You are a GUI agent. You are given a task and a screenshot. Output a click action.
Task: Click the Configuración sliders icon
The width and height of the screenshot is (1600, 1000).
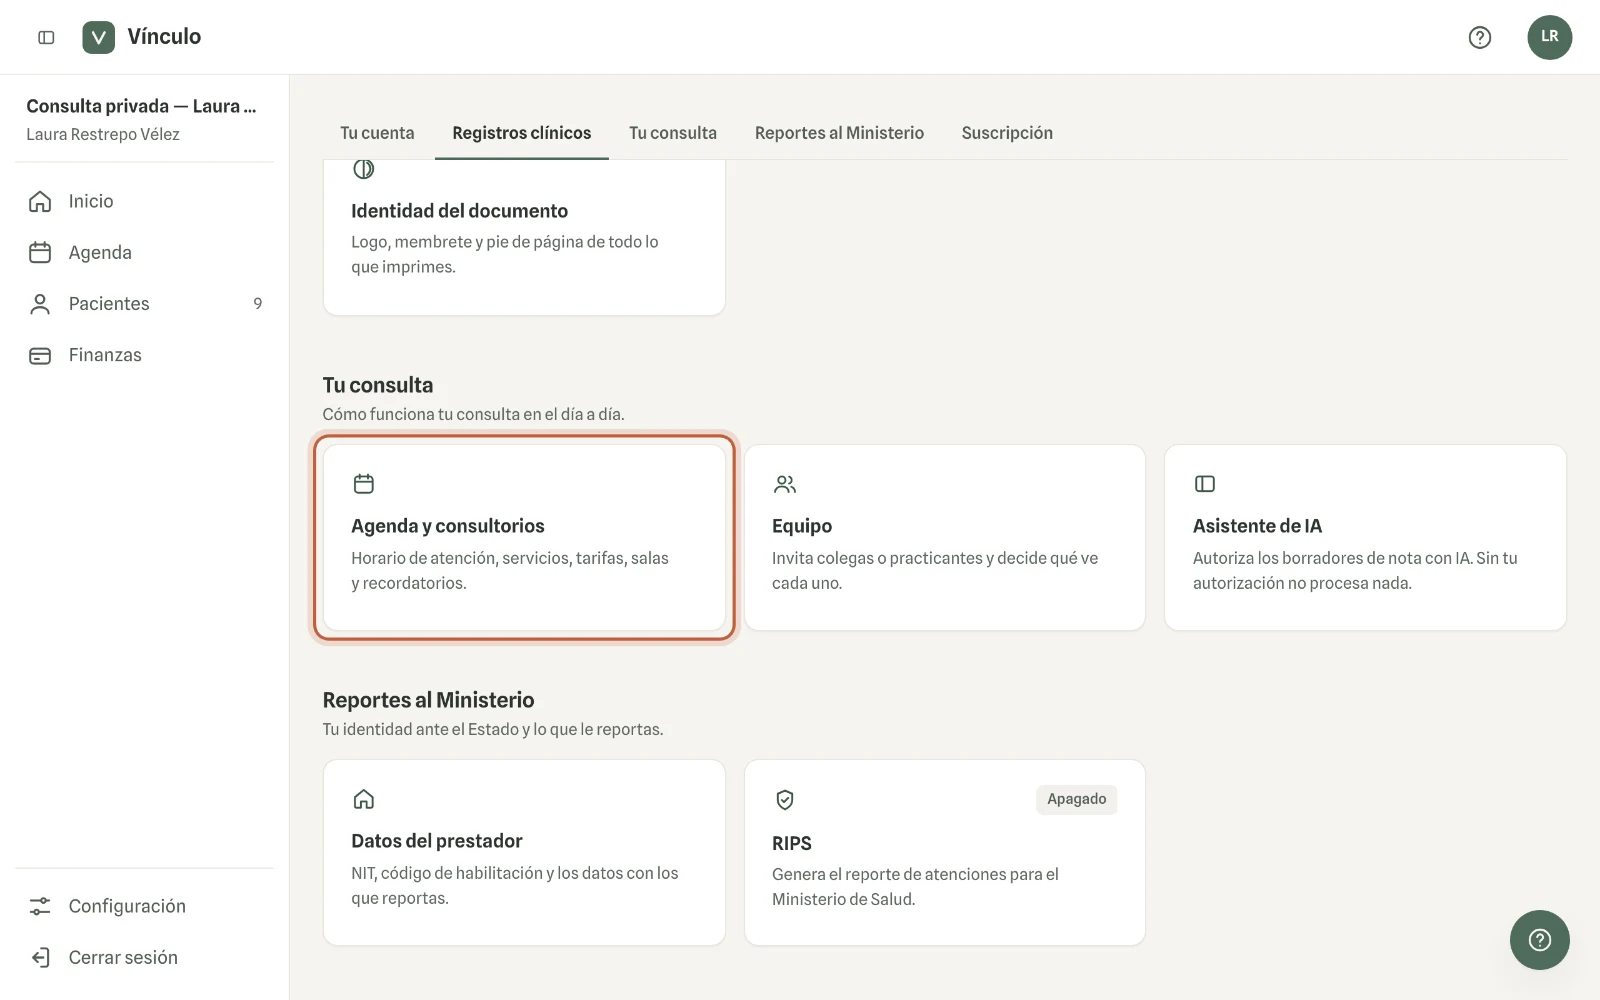[40, 906]
